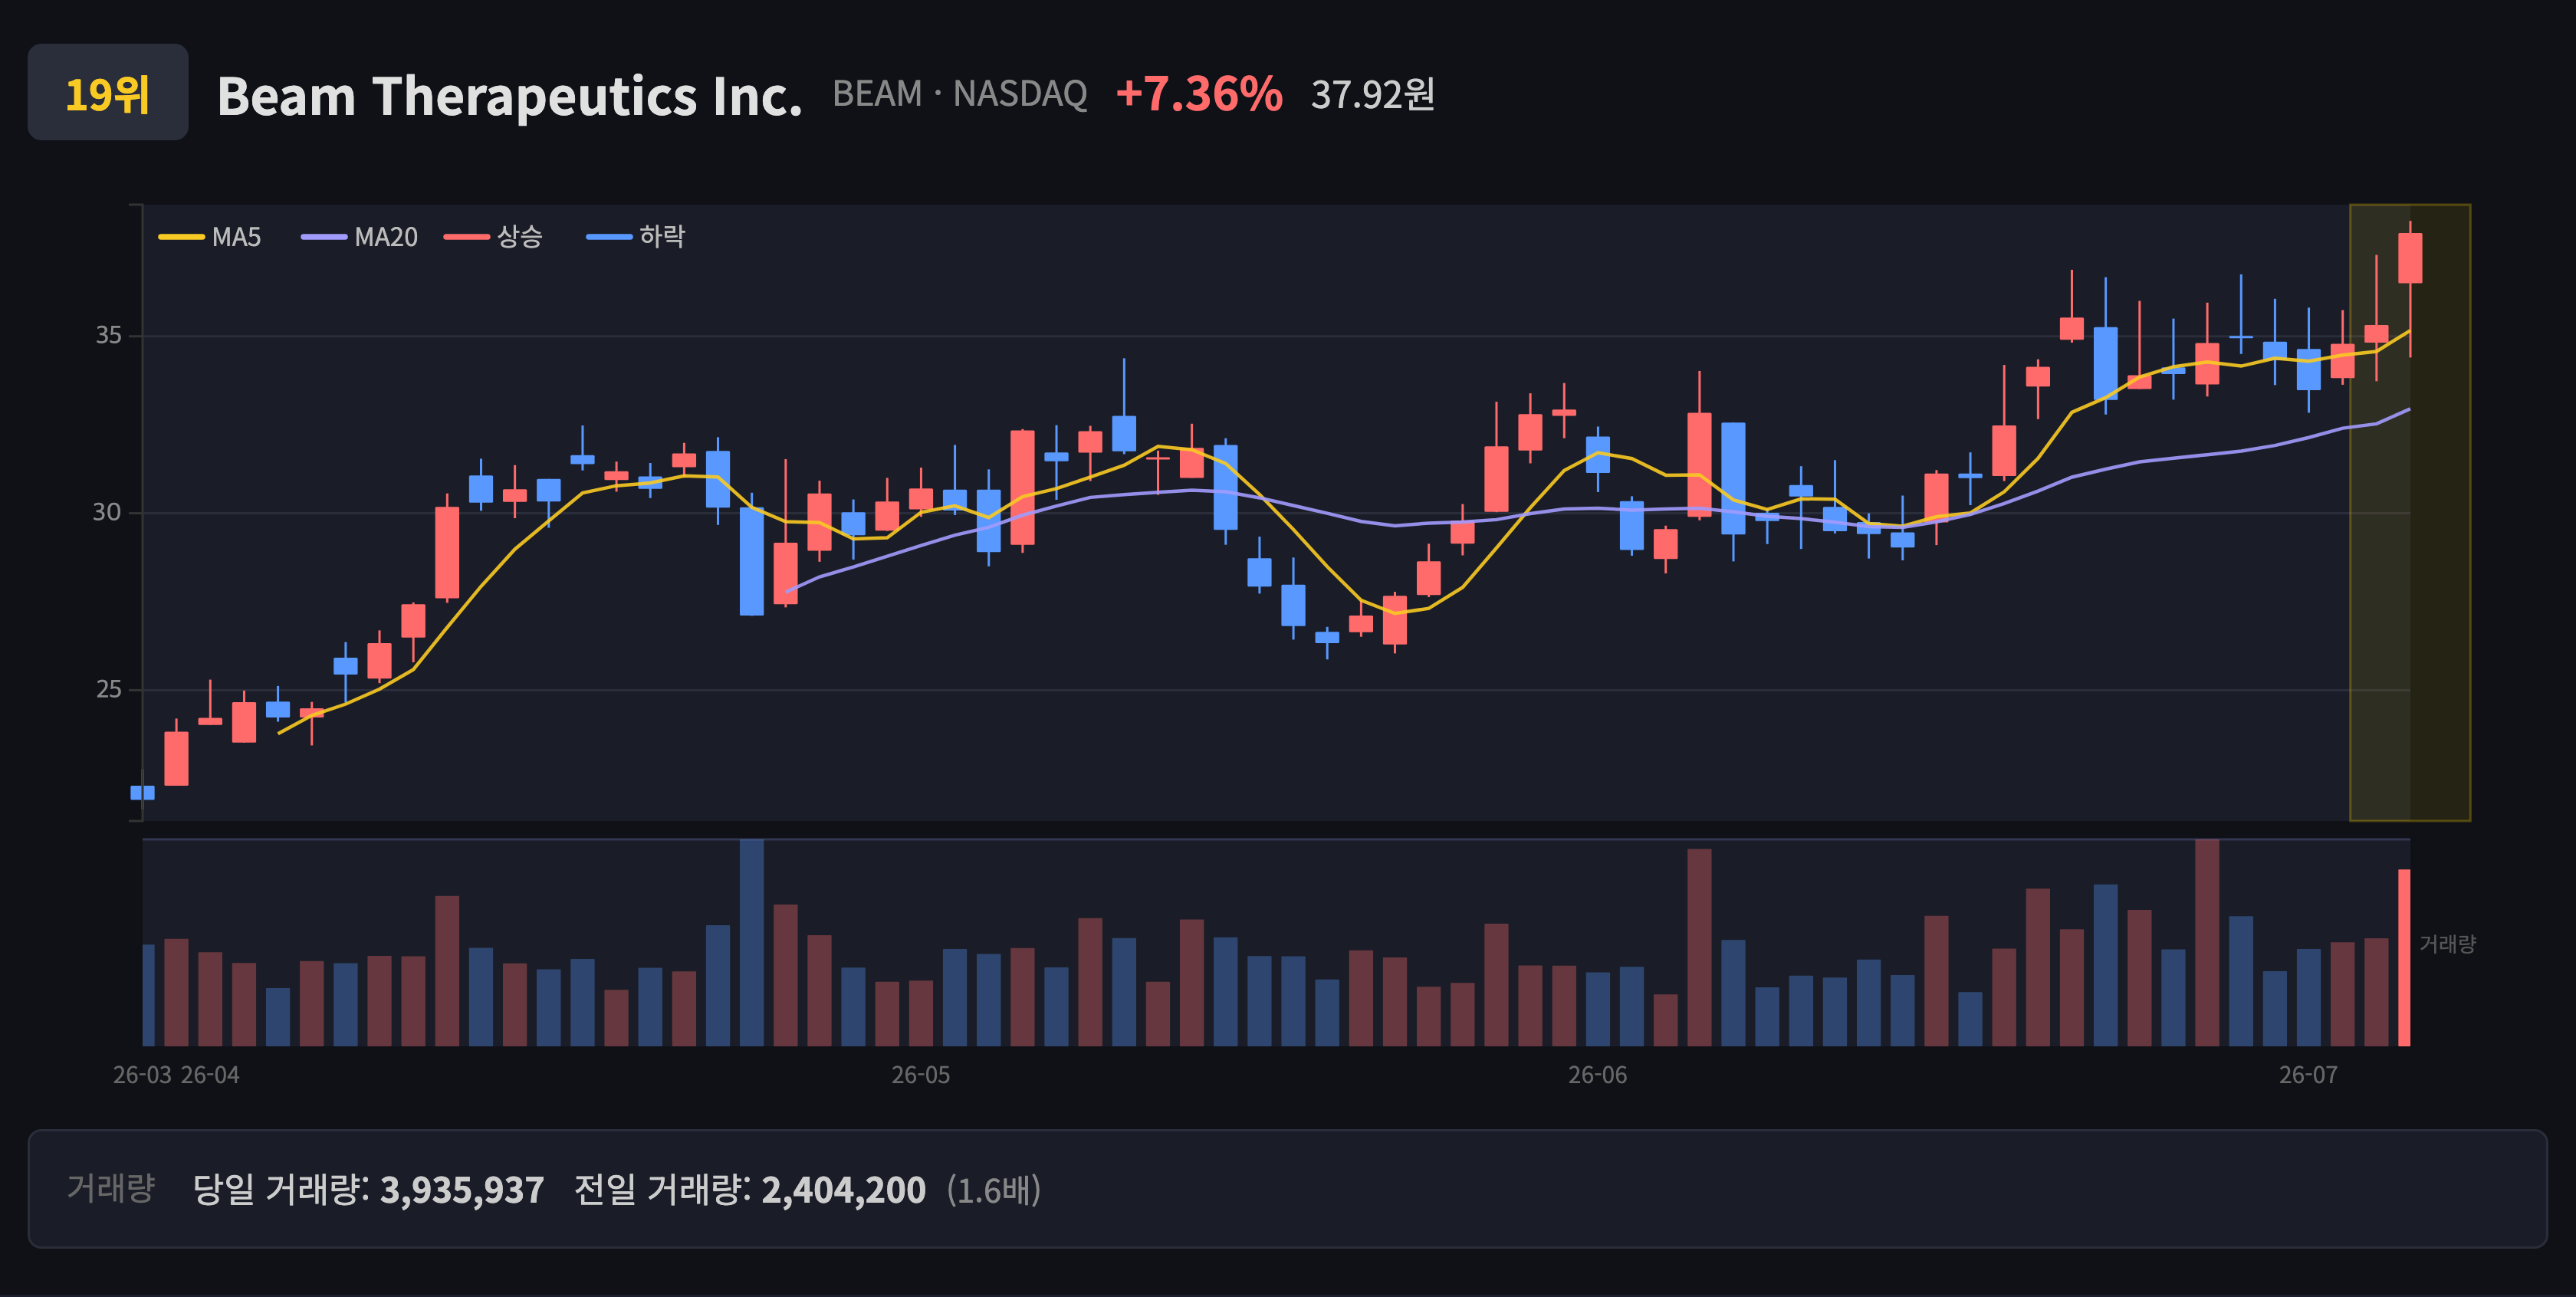Click the first blue candlestick at chart start
The height and width of the screenshot is (1297, 2576).
coord(142,793)
